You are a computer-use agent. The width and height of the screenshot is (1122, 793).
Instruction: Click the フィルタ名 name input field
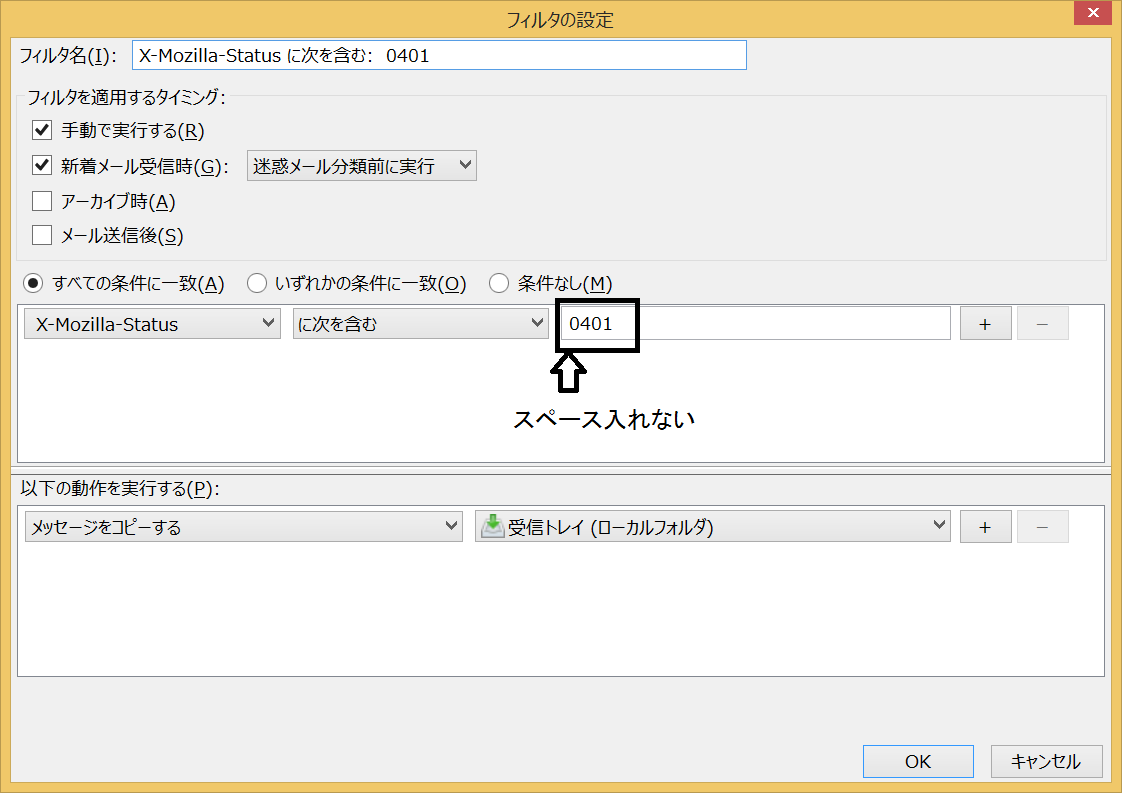439,55
